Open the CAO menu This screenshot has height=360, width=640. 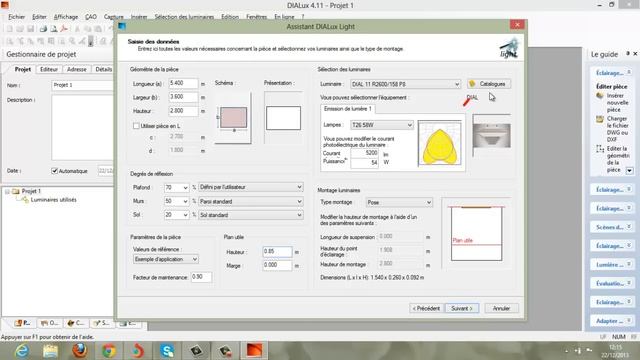tap(91, 17)
